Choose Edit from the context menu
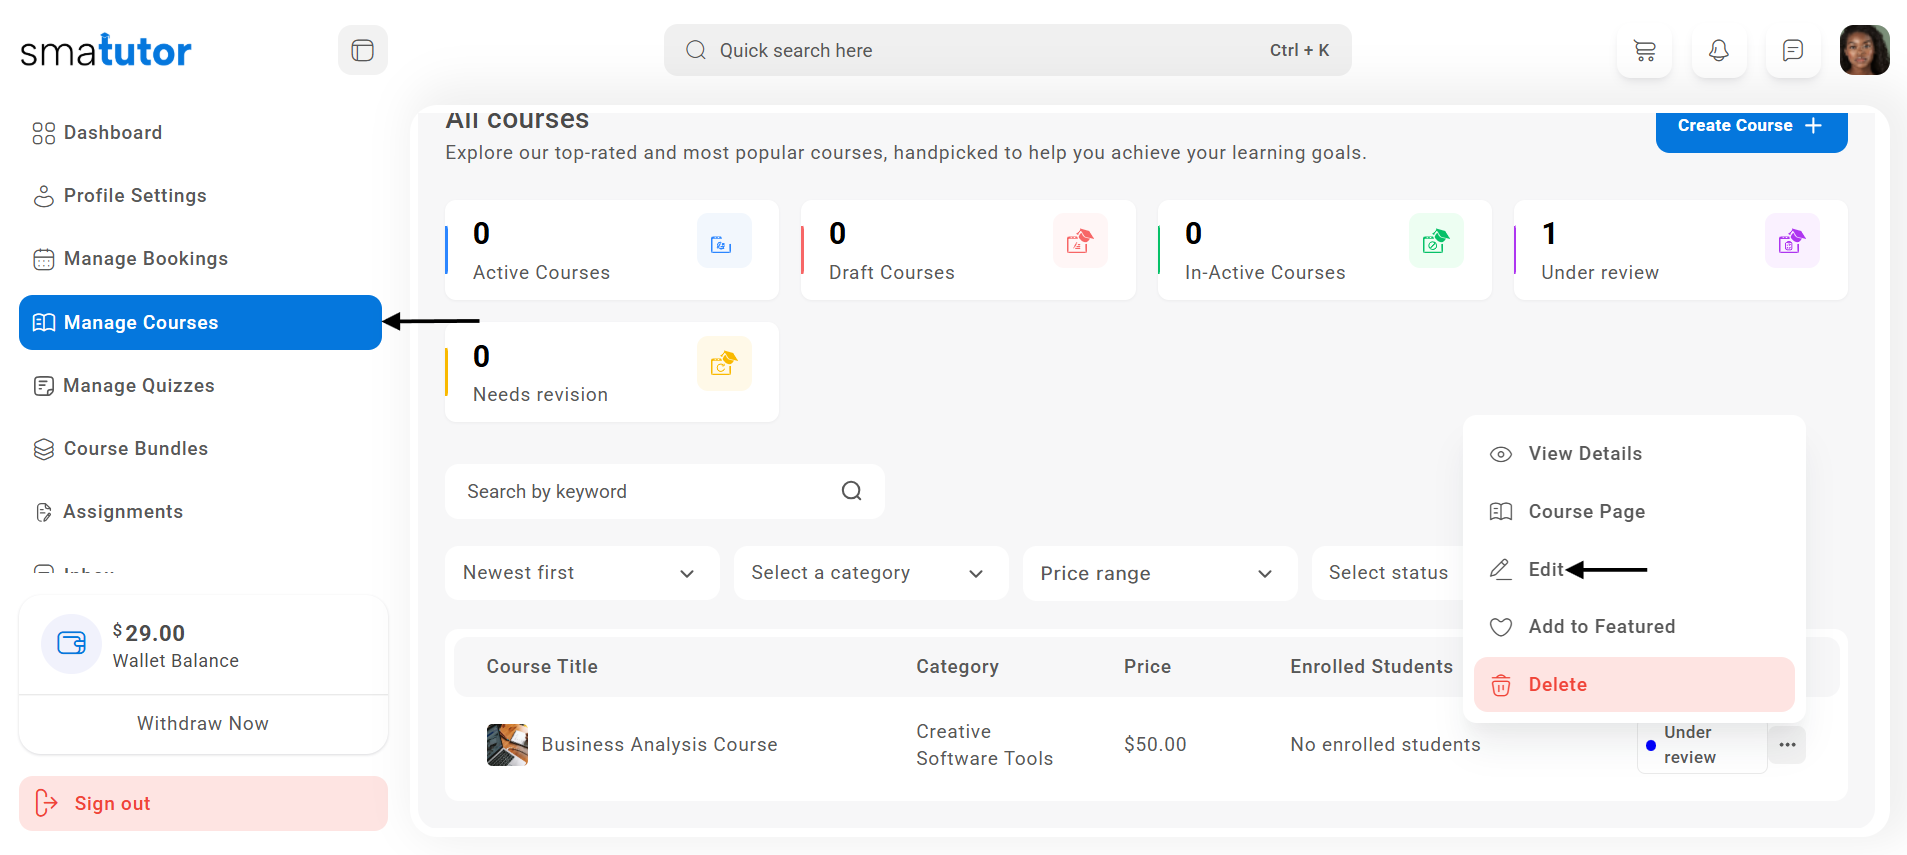Screen dimensions: 1907x855 [x=1545, y=569]
